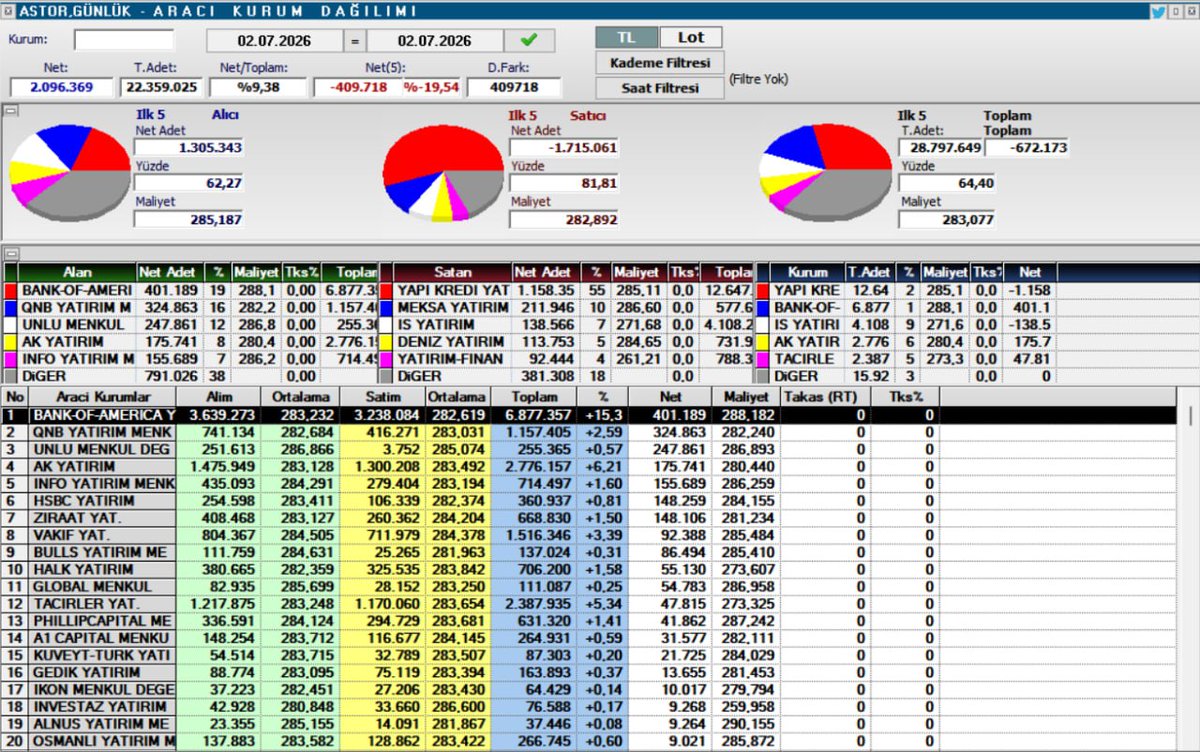Sort by Alim column header

click(x=218, y=397)
